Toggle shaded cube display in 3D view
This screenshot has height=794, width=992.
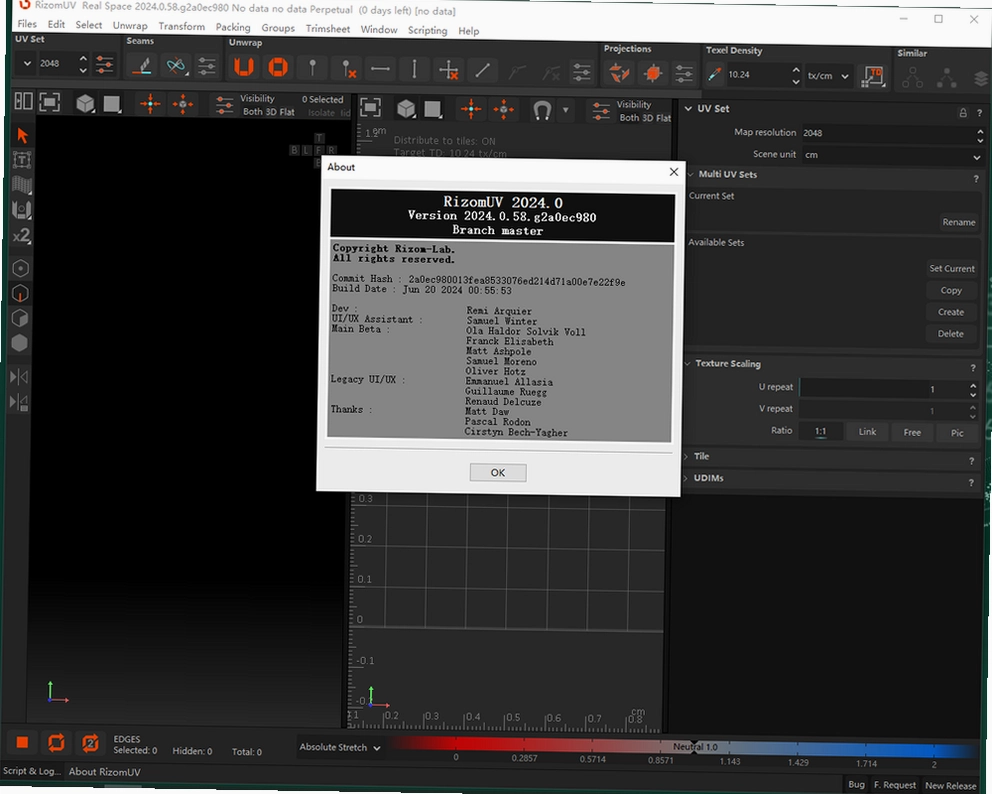[85, 102]
